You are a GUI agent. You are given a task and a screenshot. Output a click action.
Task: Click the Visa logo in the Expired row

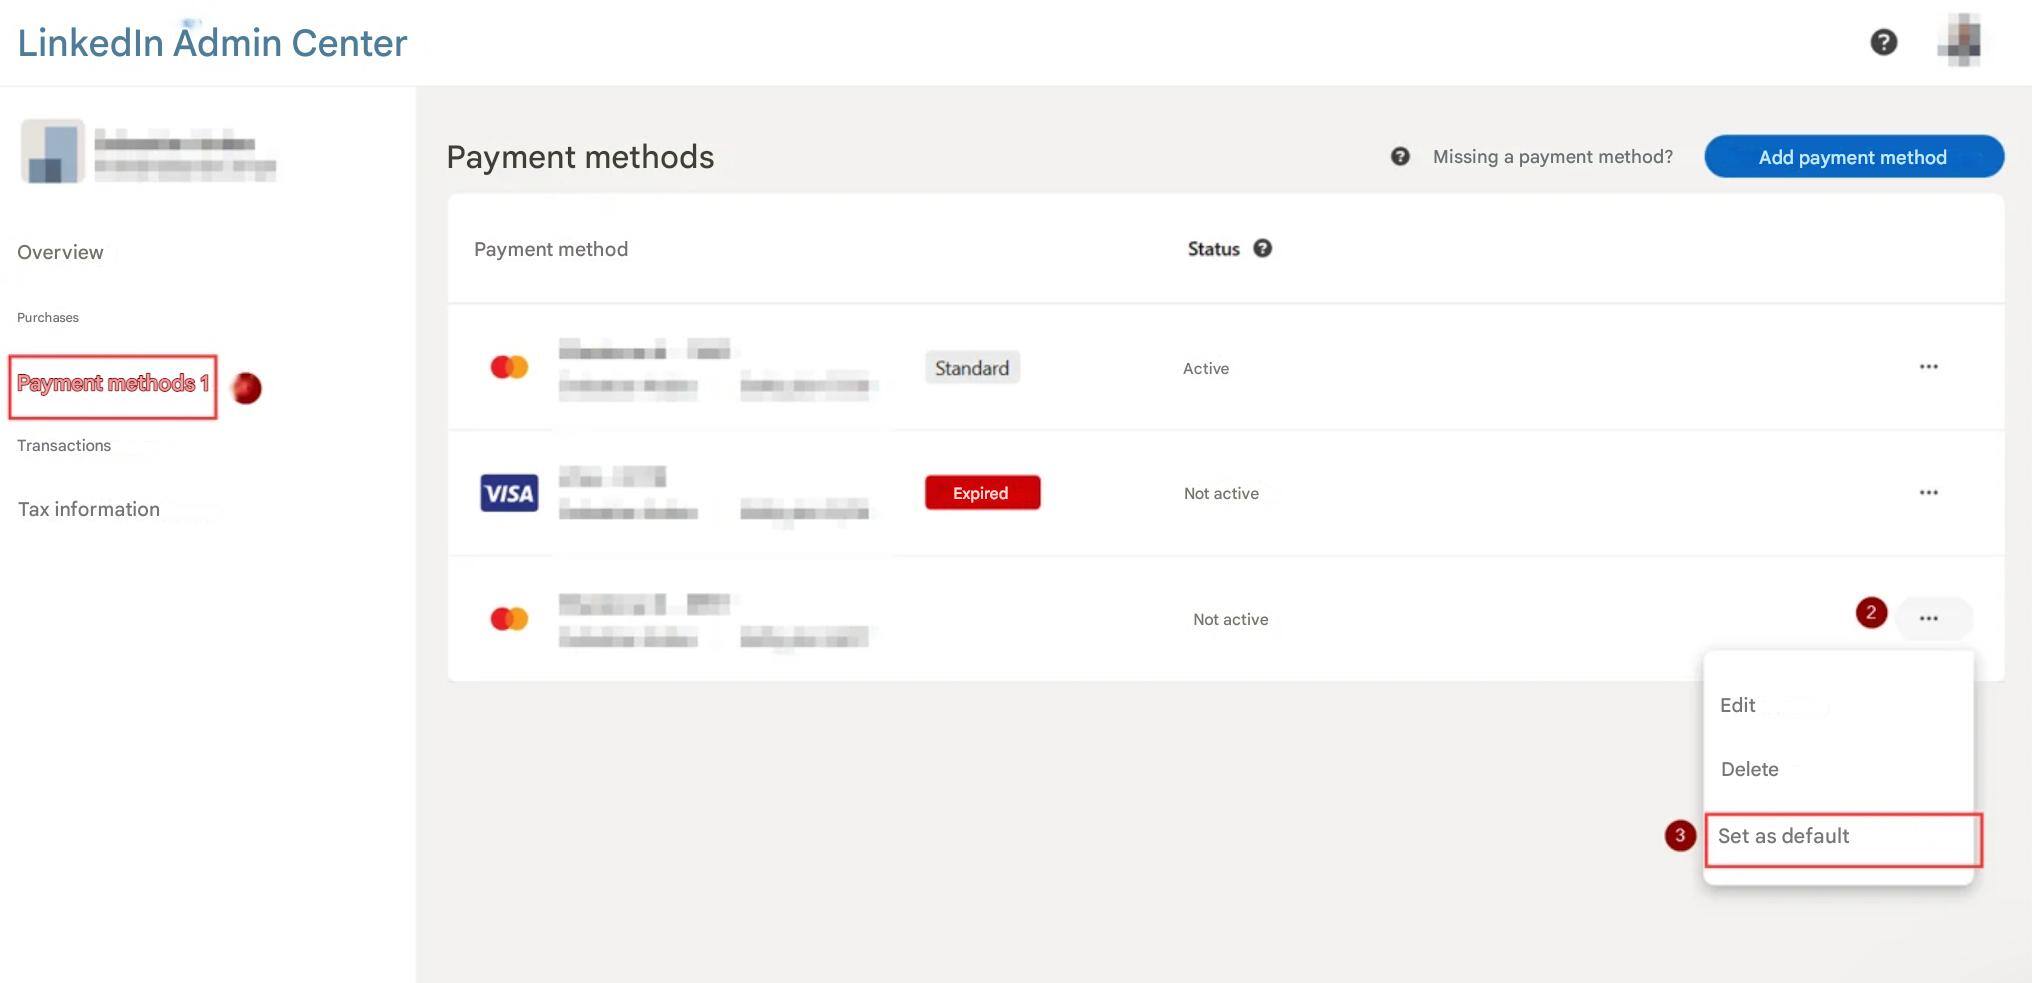pos(509,493)
